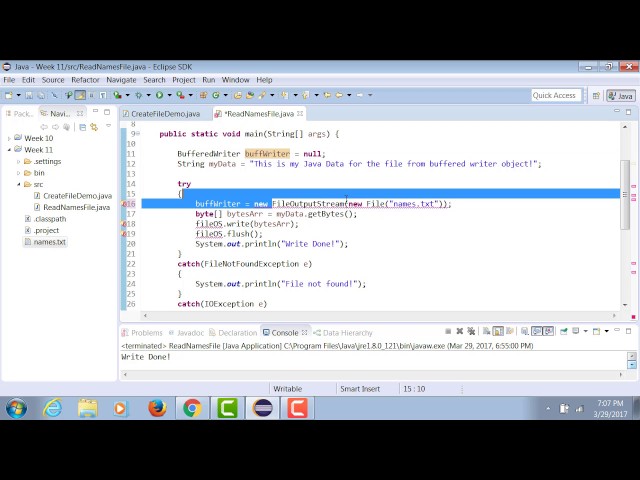Toggle Show Whitespace Characters button

pos(103,95)
